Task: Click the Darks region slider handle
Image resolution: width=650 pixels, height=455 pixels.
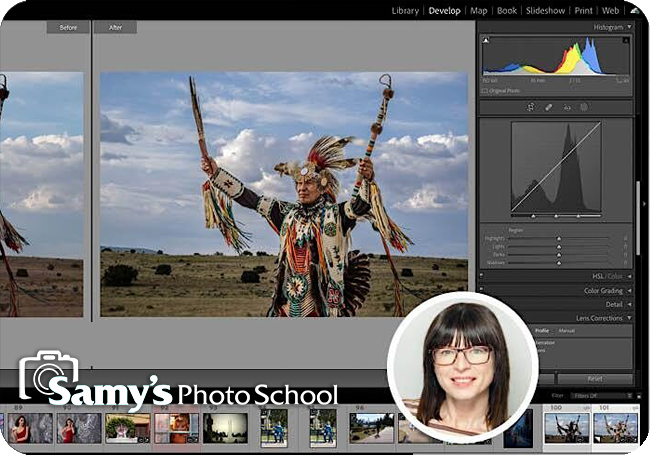Action: click(x=559, y=255)
